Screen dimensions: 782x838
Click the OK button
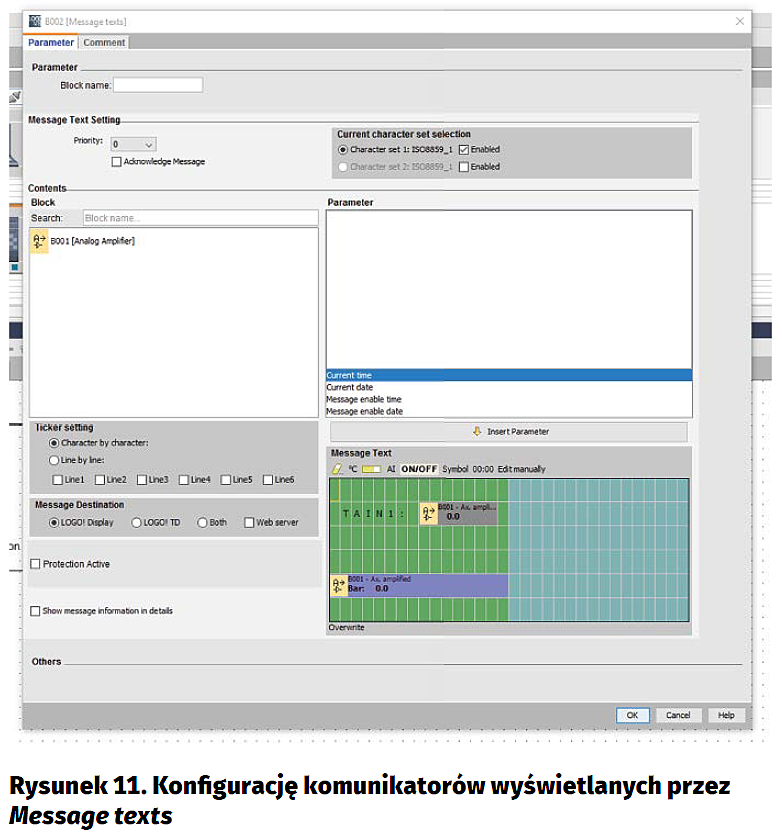point(631,715)
